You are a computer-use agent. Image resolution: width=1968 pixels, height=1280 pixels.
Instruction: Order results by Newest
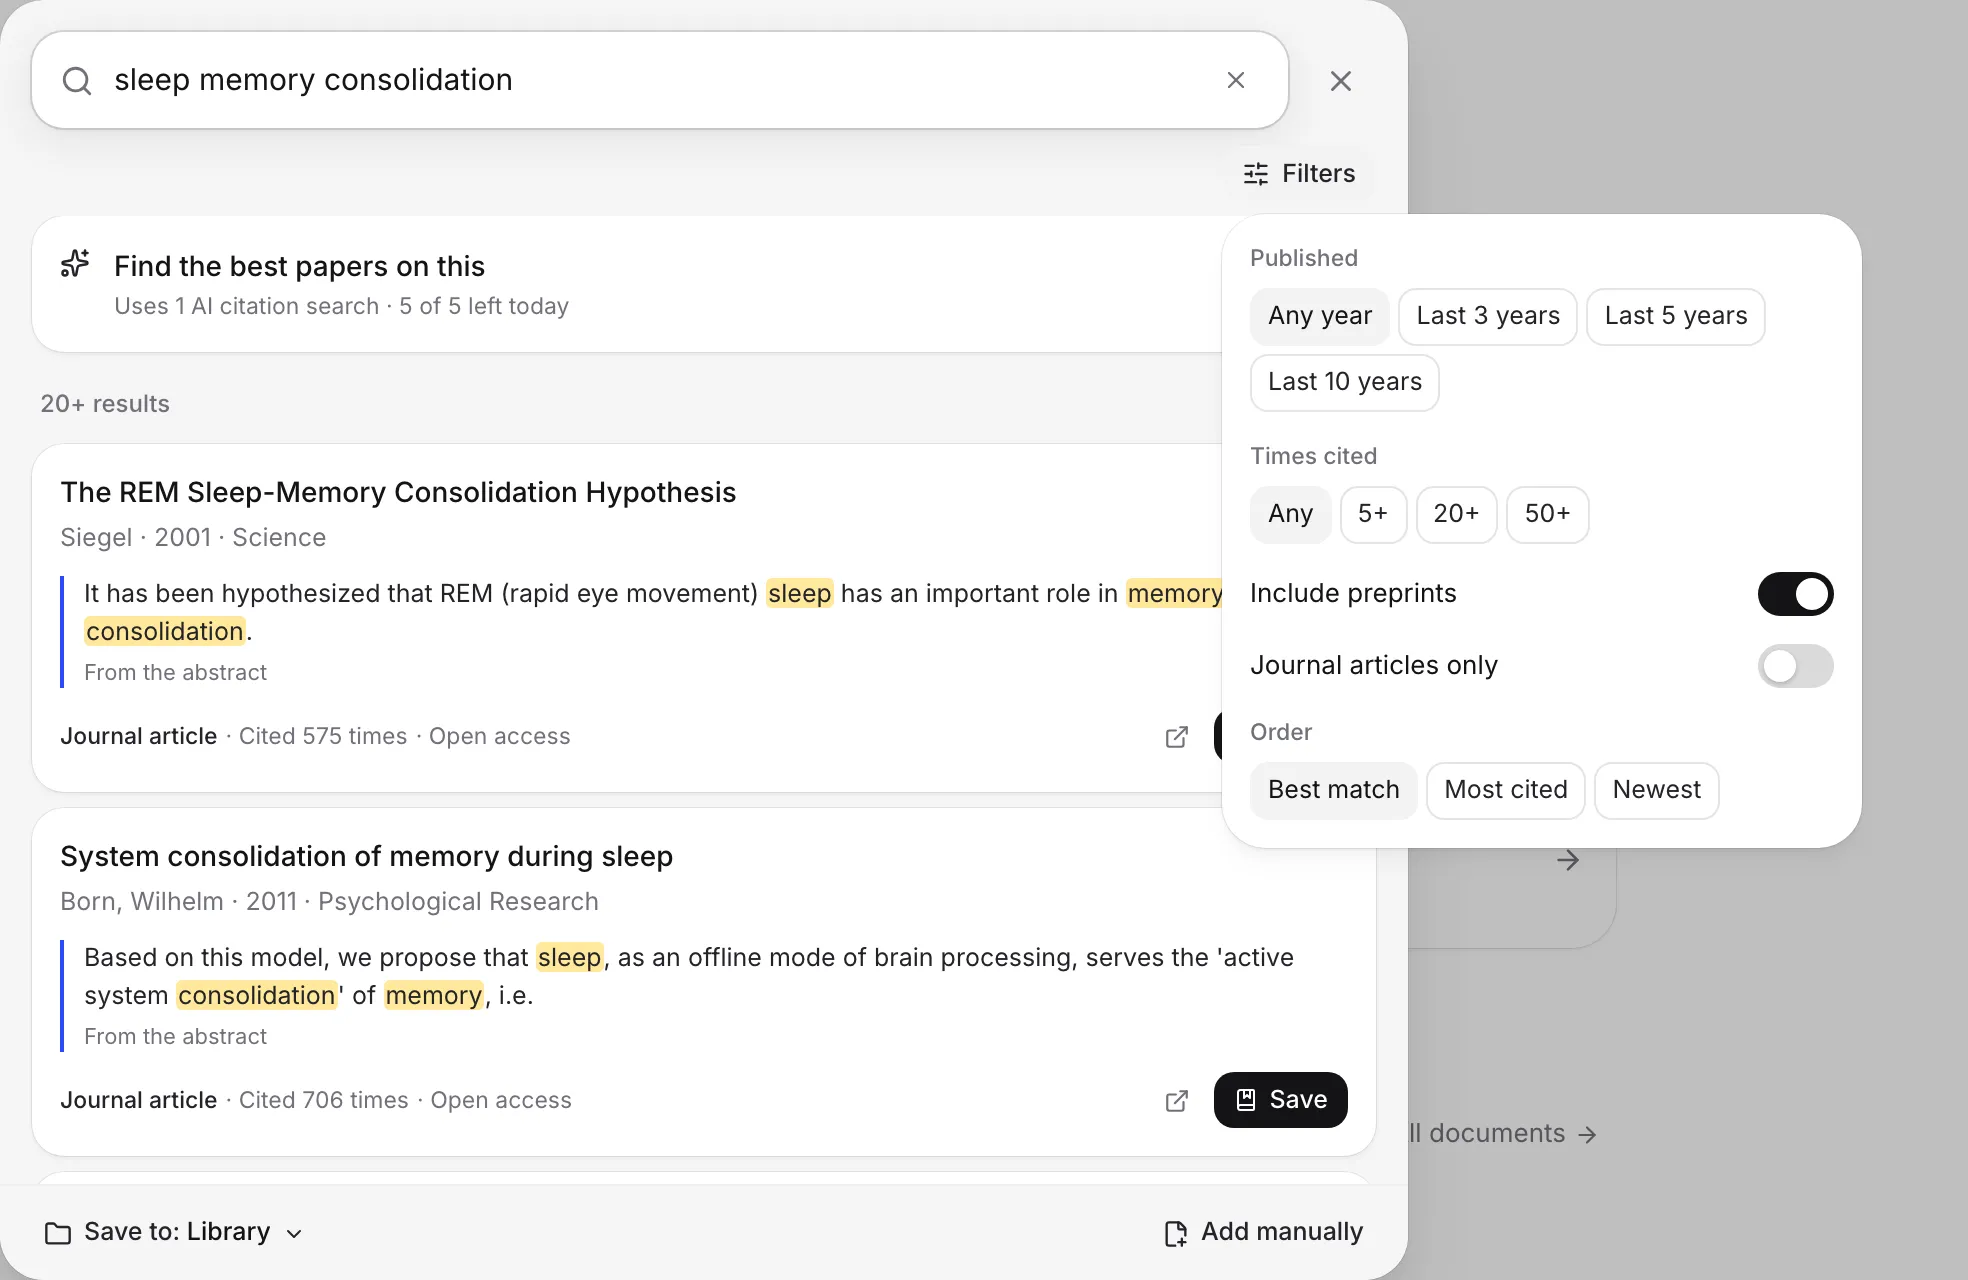click(x=1657, y=791)
